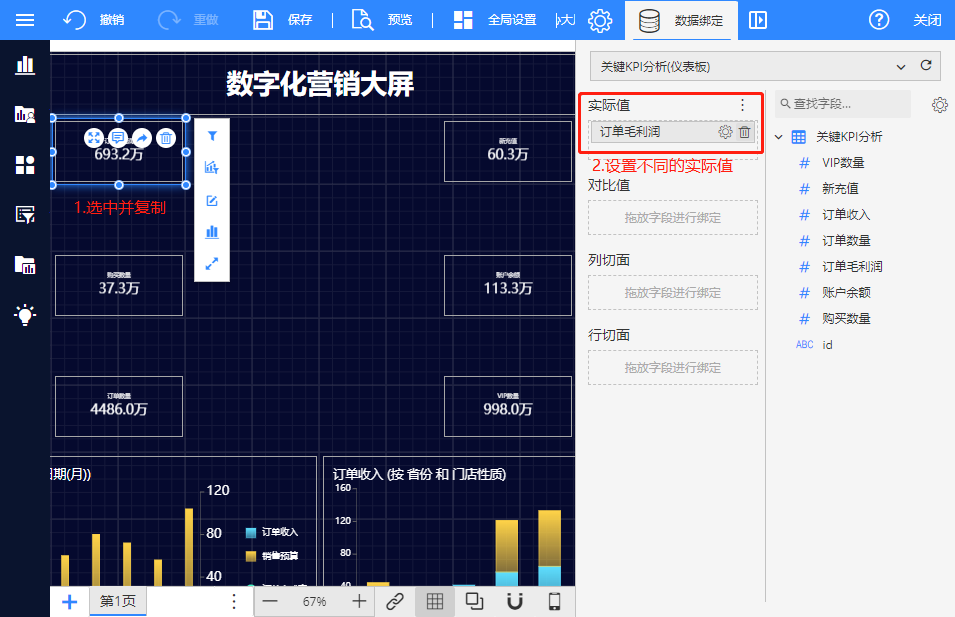Collapse the 关键KPI分析 tree node

pos(780,137)
